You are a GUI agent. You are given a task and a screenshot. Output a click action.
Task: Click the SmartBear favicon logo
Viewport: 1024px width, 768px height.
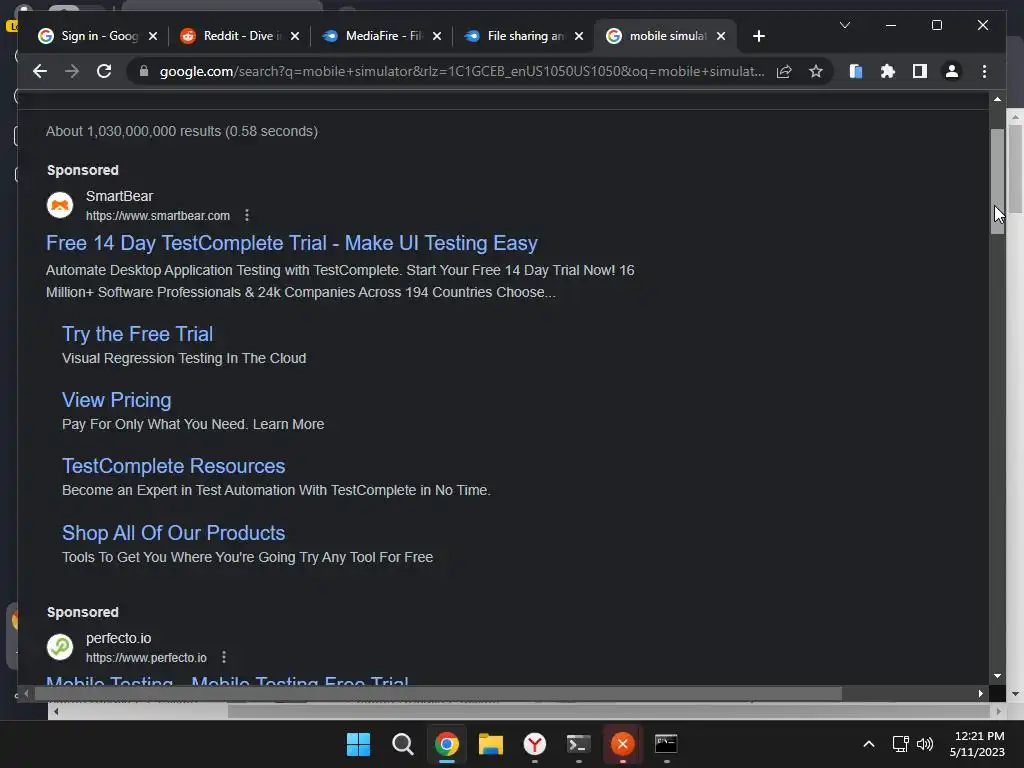60,205
